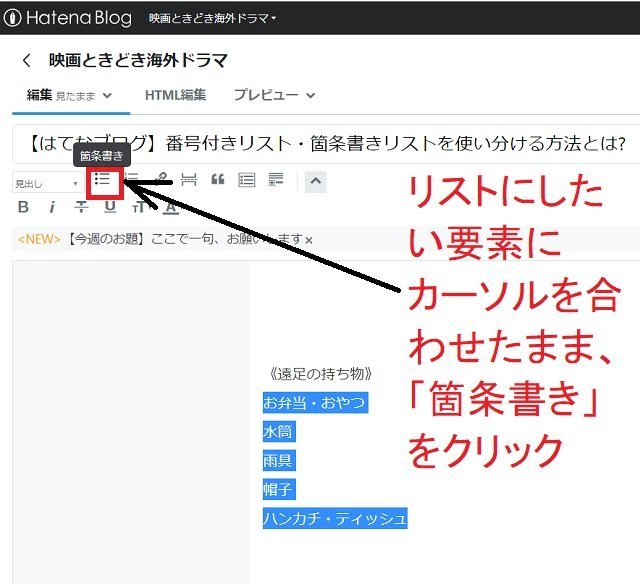Go back with the left arrow
The width and height of the screenshot is (640, 584).
27,60
